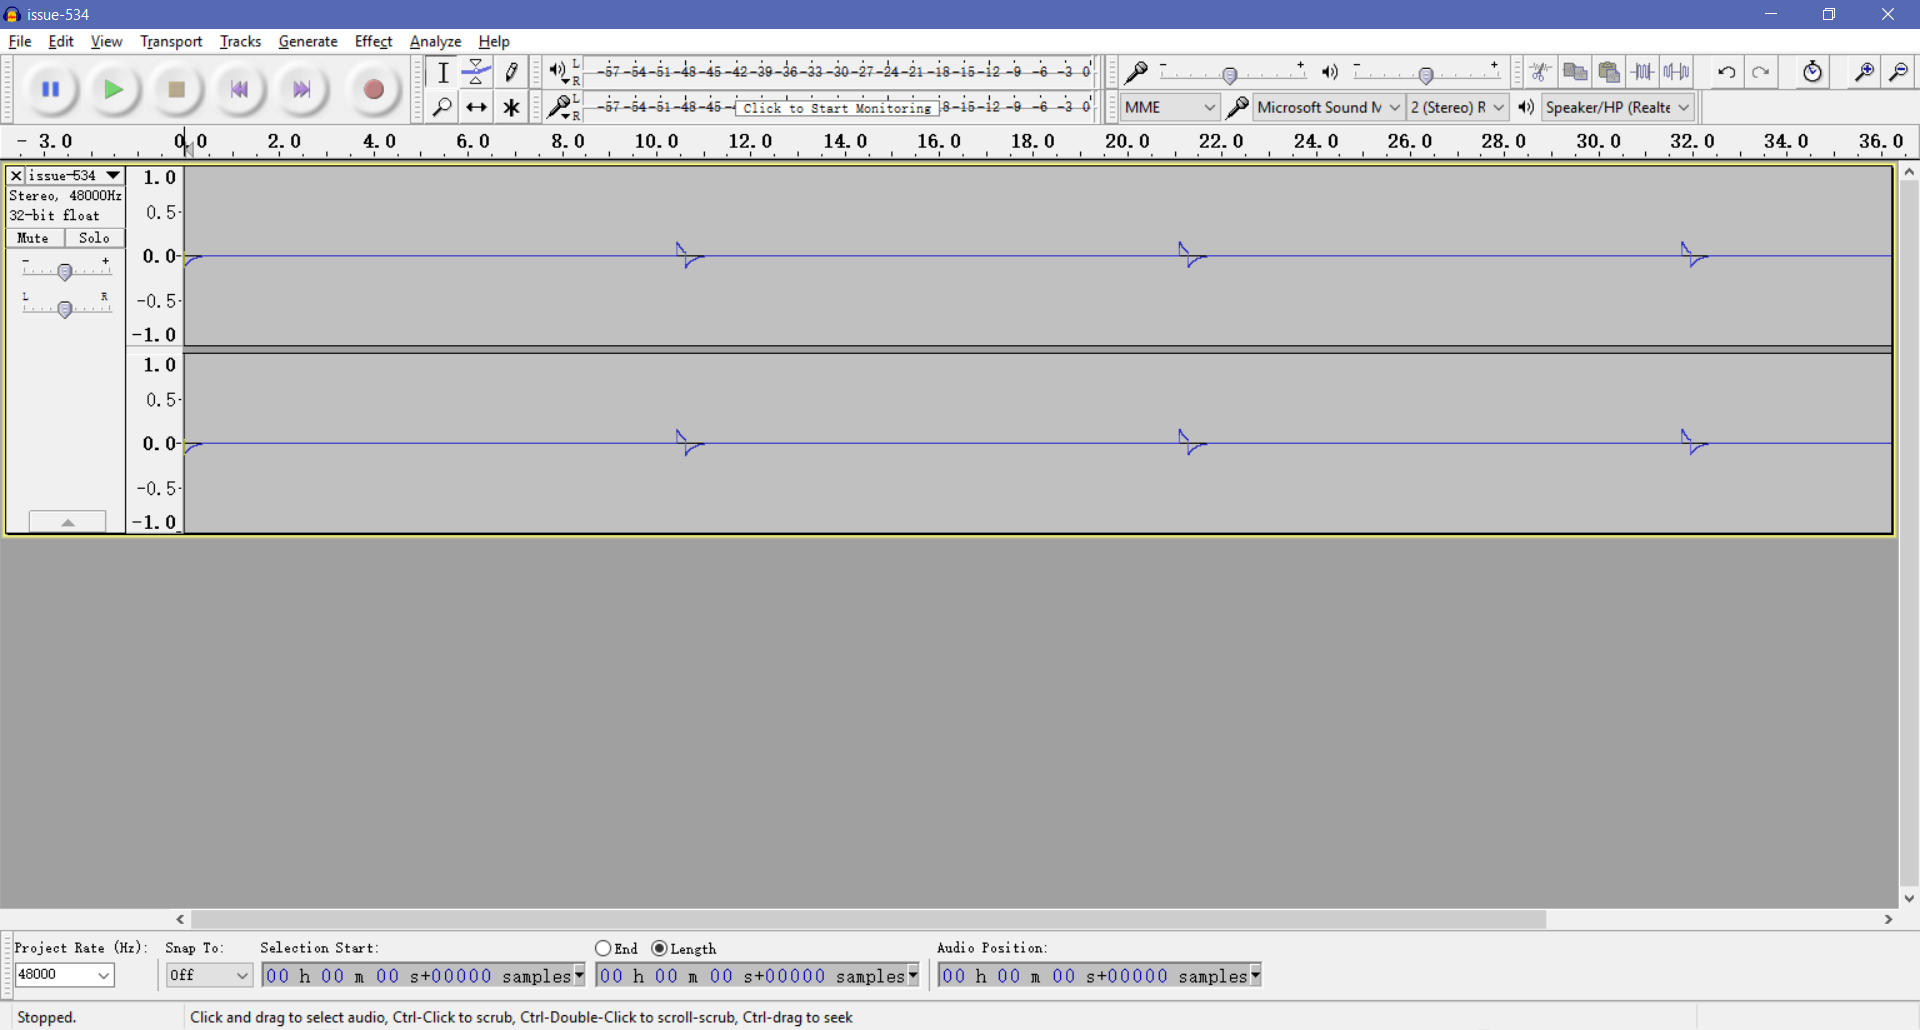Click the horizontal scrollbar thumb
1920x1030 pixels.
coord(869,919)
